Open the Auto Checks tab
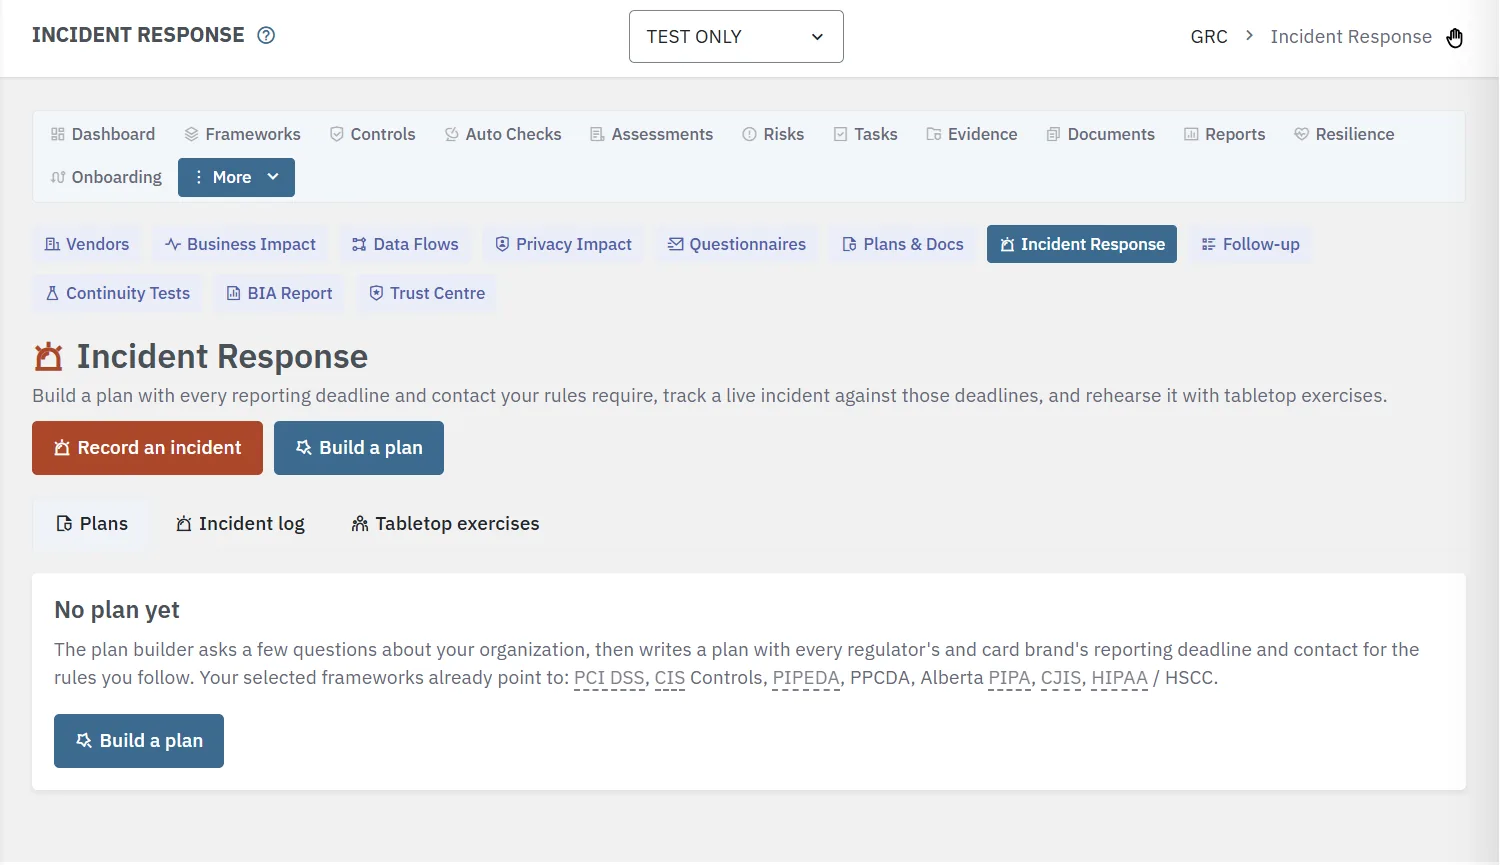The image size is (1500, 865). (503, 134)
